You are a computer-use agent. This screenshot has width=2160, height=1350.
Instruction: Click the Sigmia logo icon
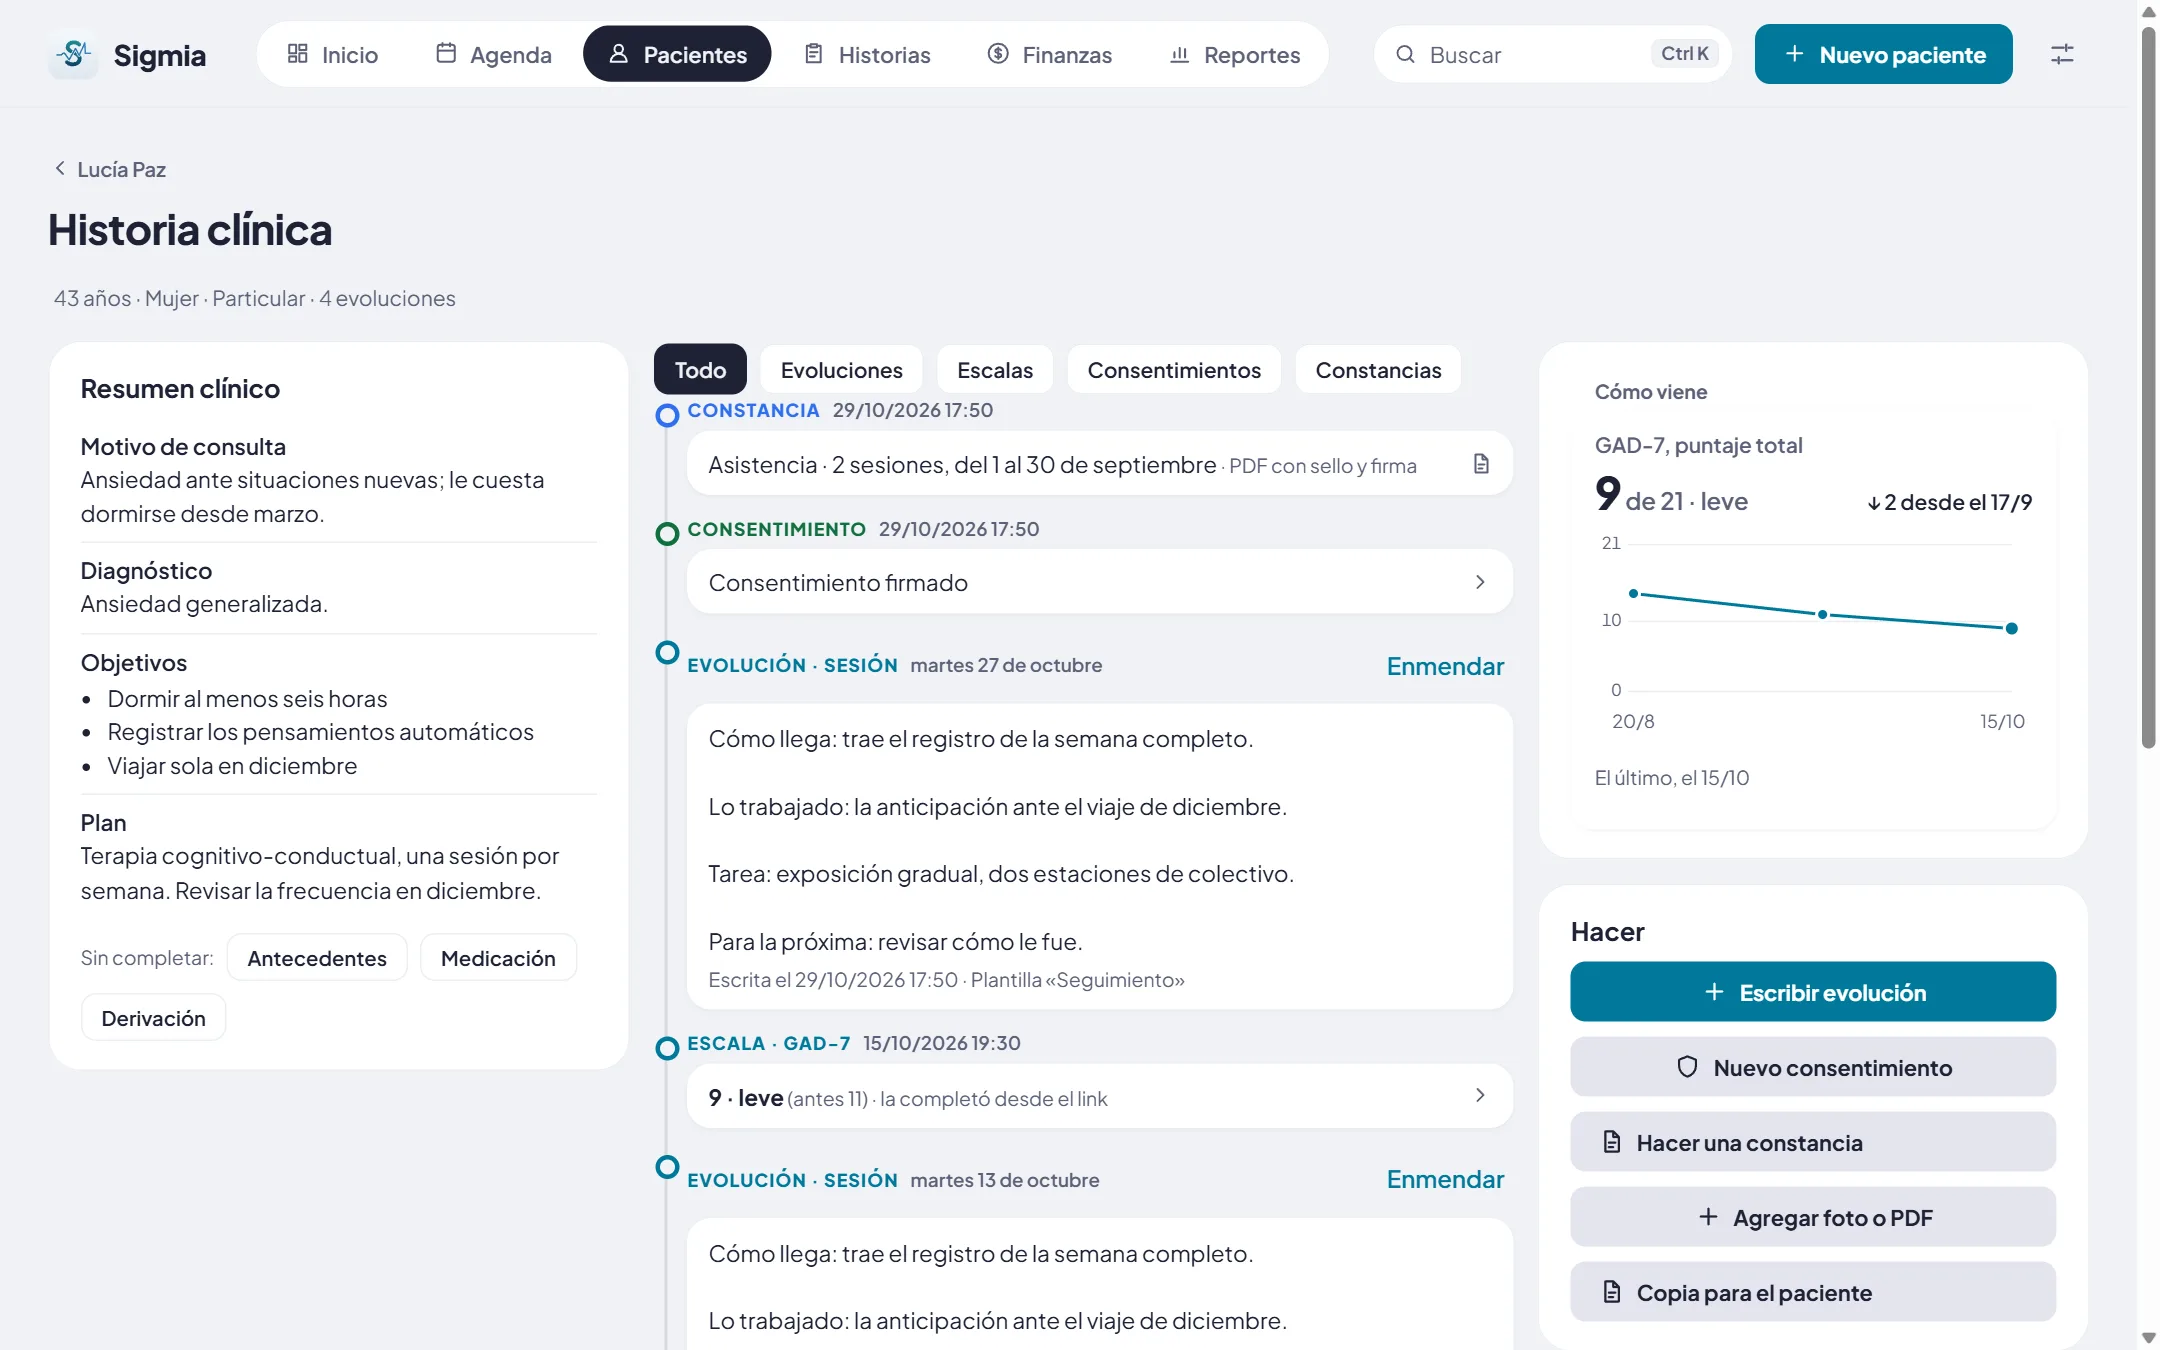coord(73,54)
